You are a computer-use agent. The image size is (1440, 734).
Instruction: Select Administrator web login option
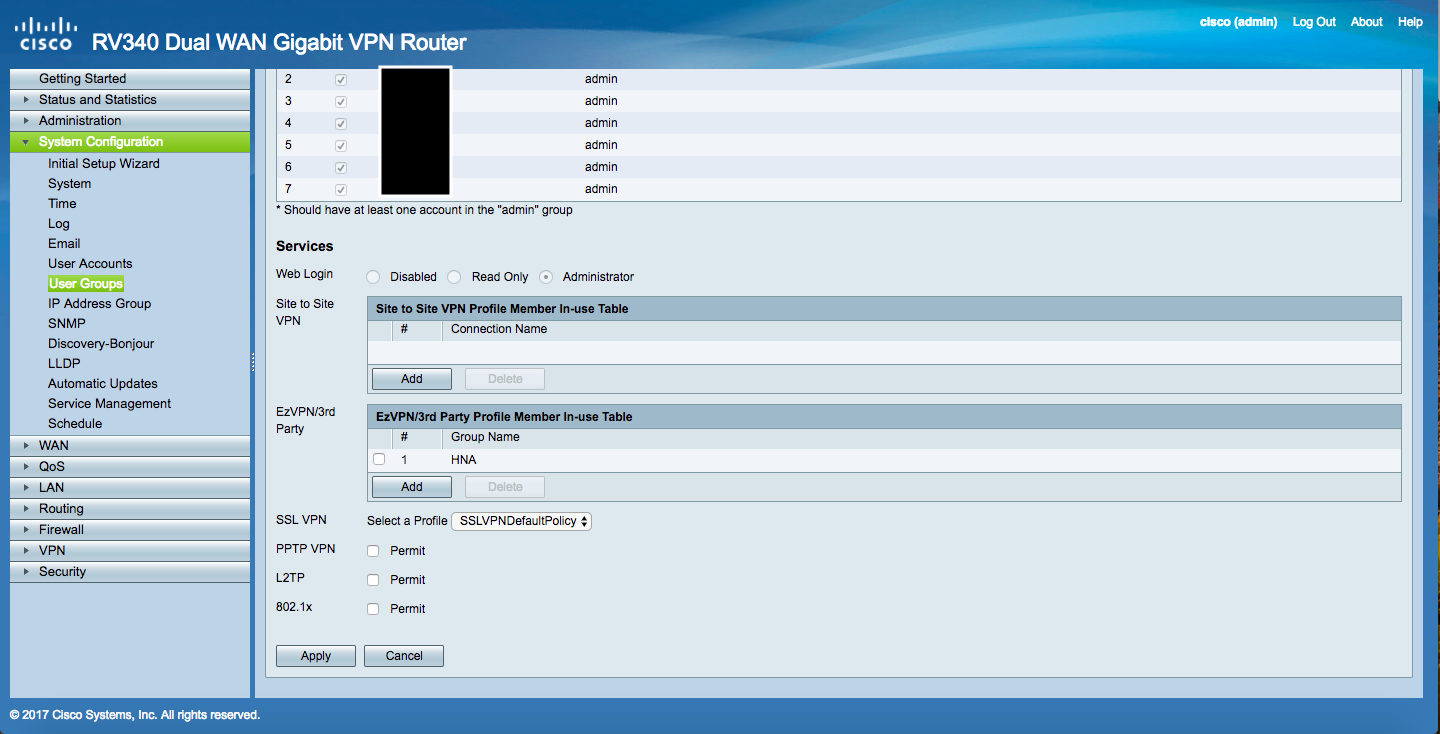[x=546, y=277]
